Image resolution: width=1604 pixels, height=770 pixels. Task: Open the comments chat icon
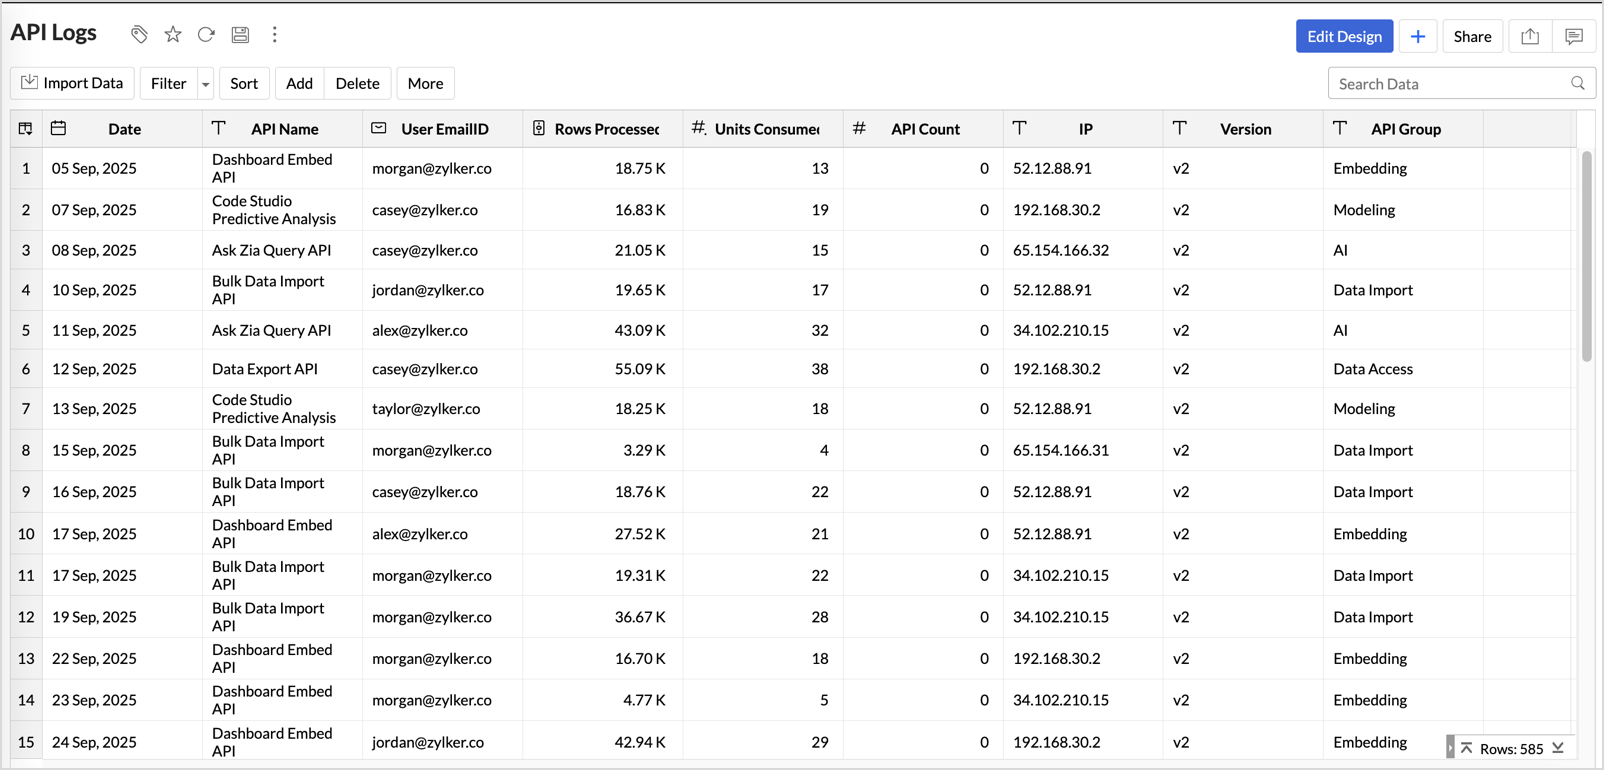tap(1574, 37)
